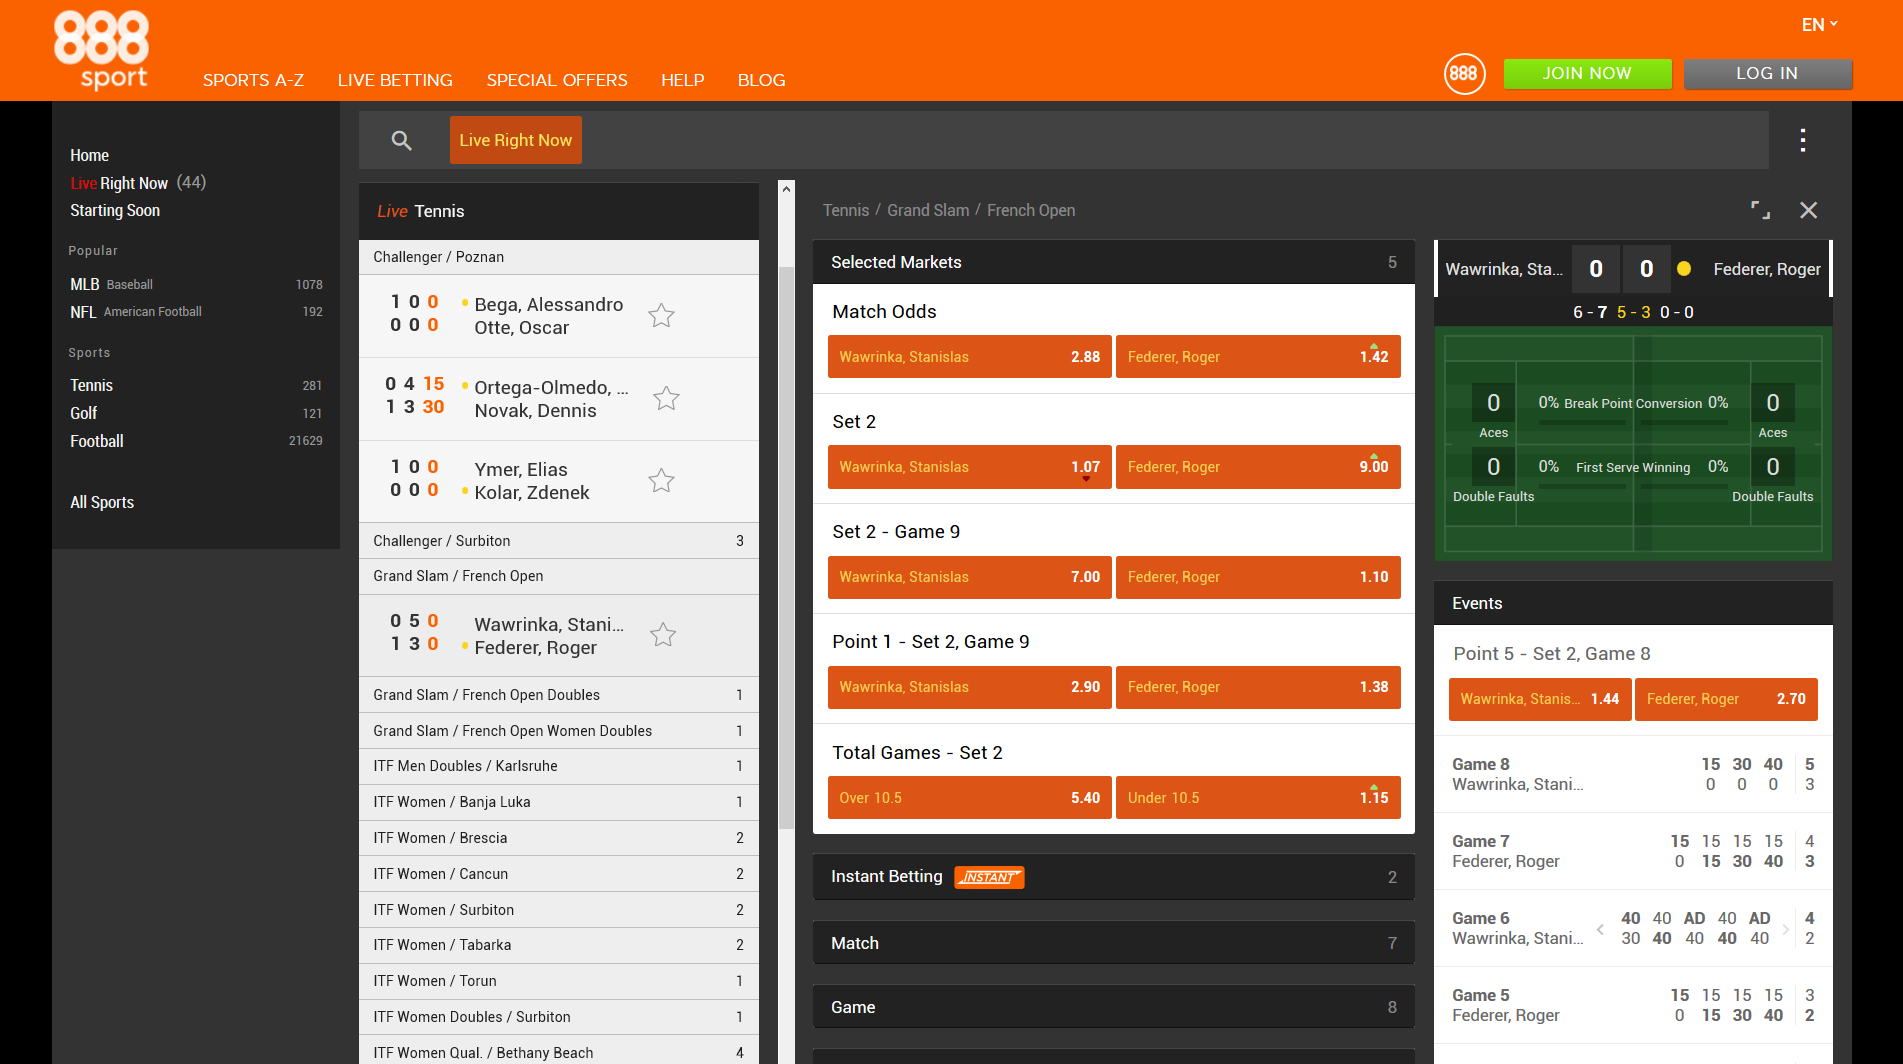
Task: Click the round 888 badge icon
Action: (x=1464, y=73)
